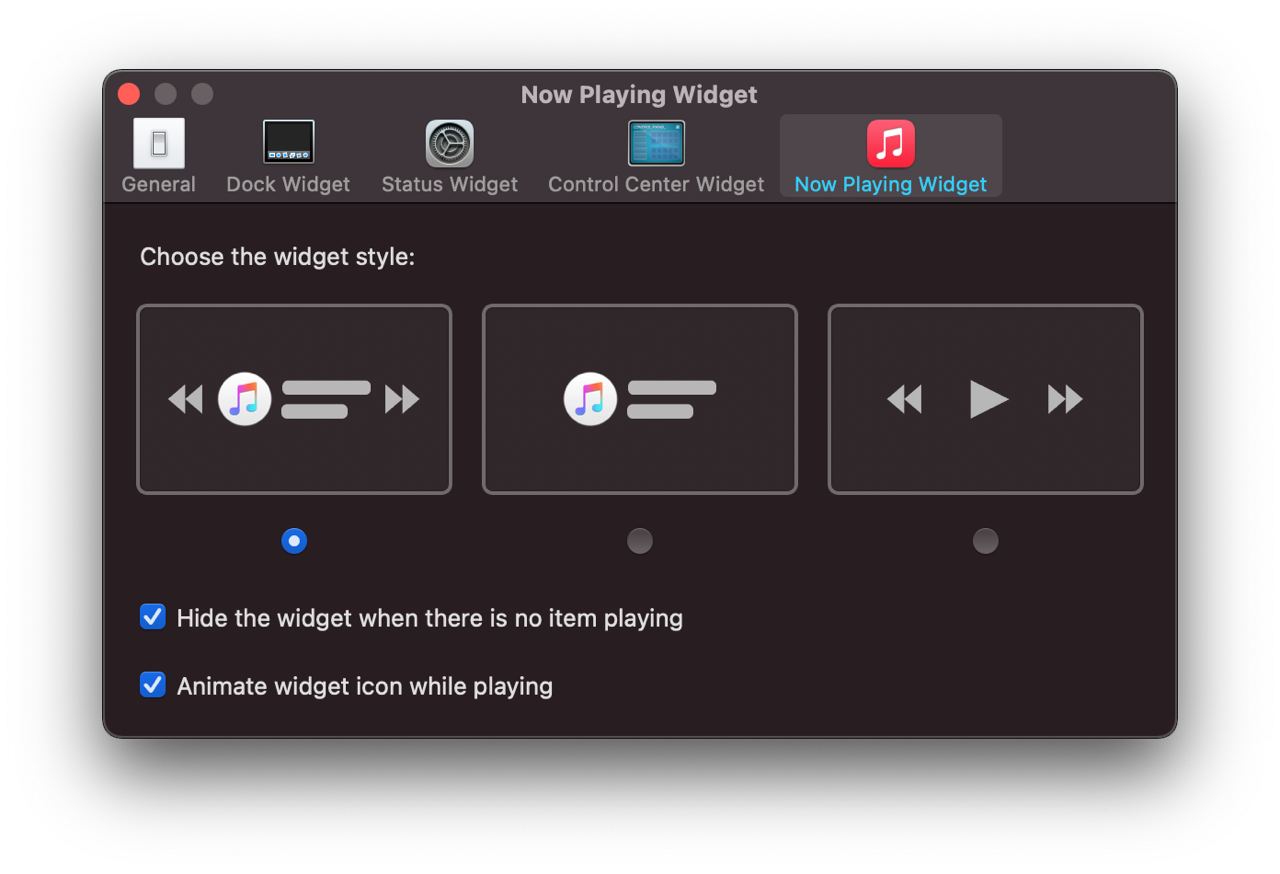The image size is (1280, 874).
Task: Click the window title text in the title bar
Action: point(639,95)
